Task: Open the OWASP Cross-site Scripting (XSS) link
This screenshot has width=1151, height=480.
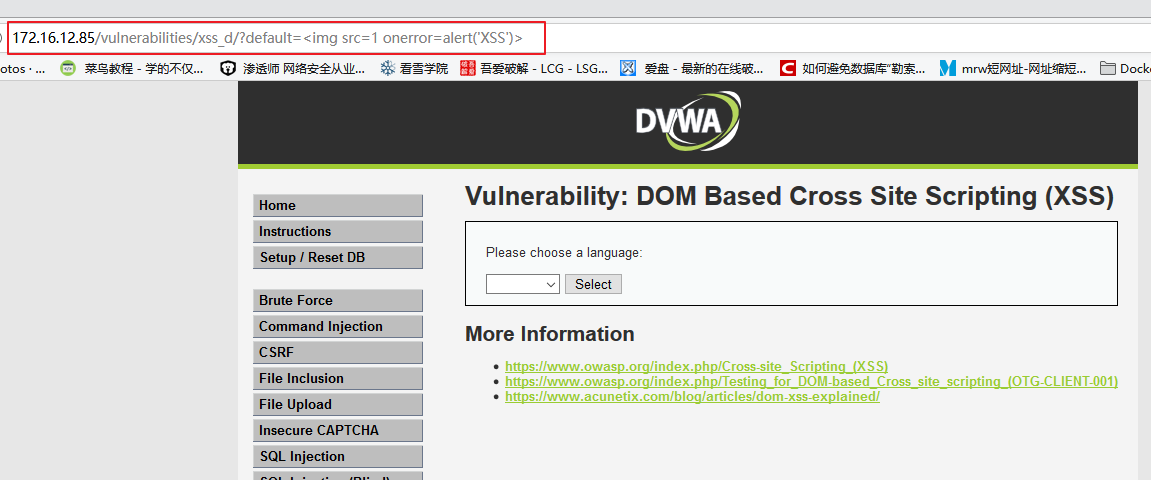Action: [x=696, y=367]
